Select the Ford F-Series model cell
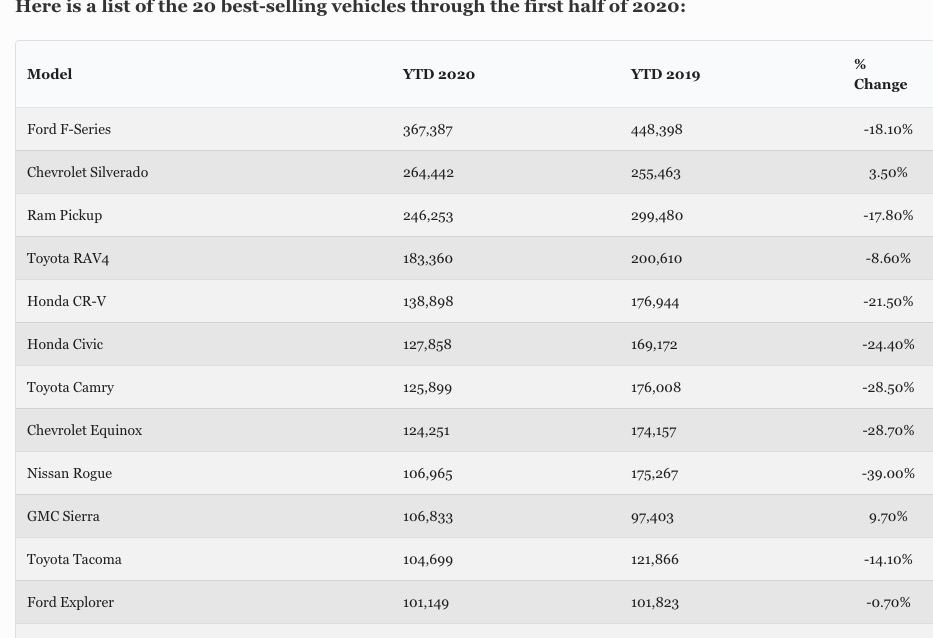Screen dimensions: 933x638 coord(69,129)
